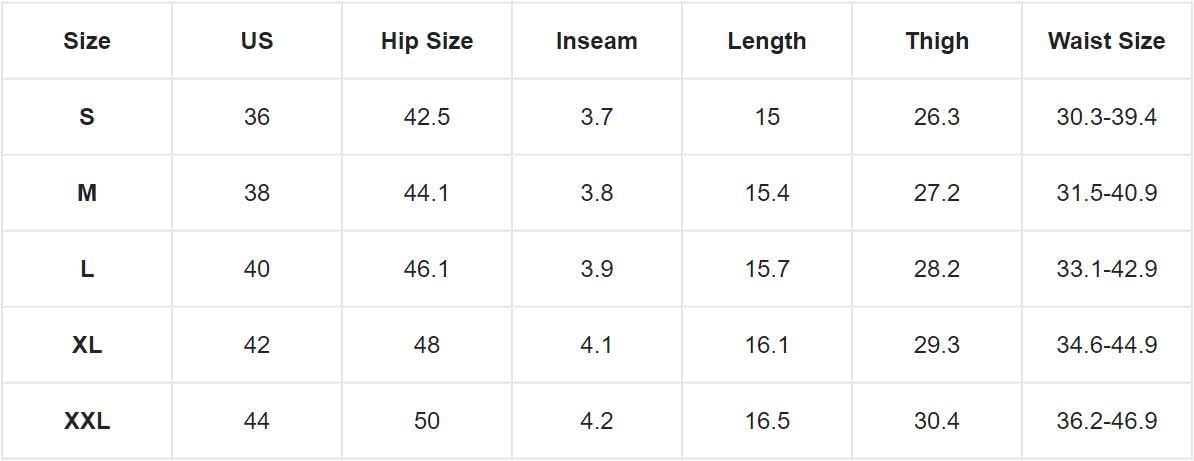
Task: Click the Waist Size header cell
Action: click(1106, 40)
